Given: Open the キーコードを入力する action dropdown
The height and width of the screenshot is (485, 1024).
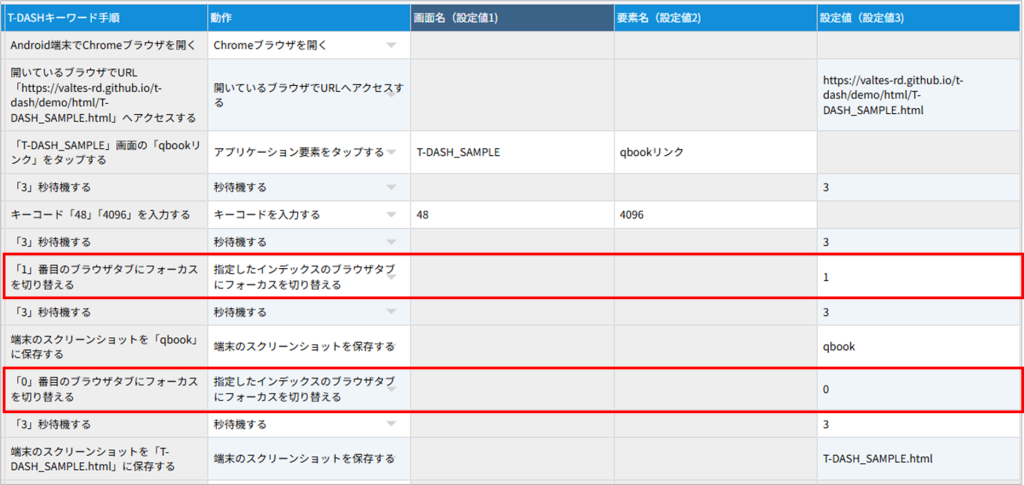Looking at the screenshot, I should [x=391, y=215].
